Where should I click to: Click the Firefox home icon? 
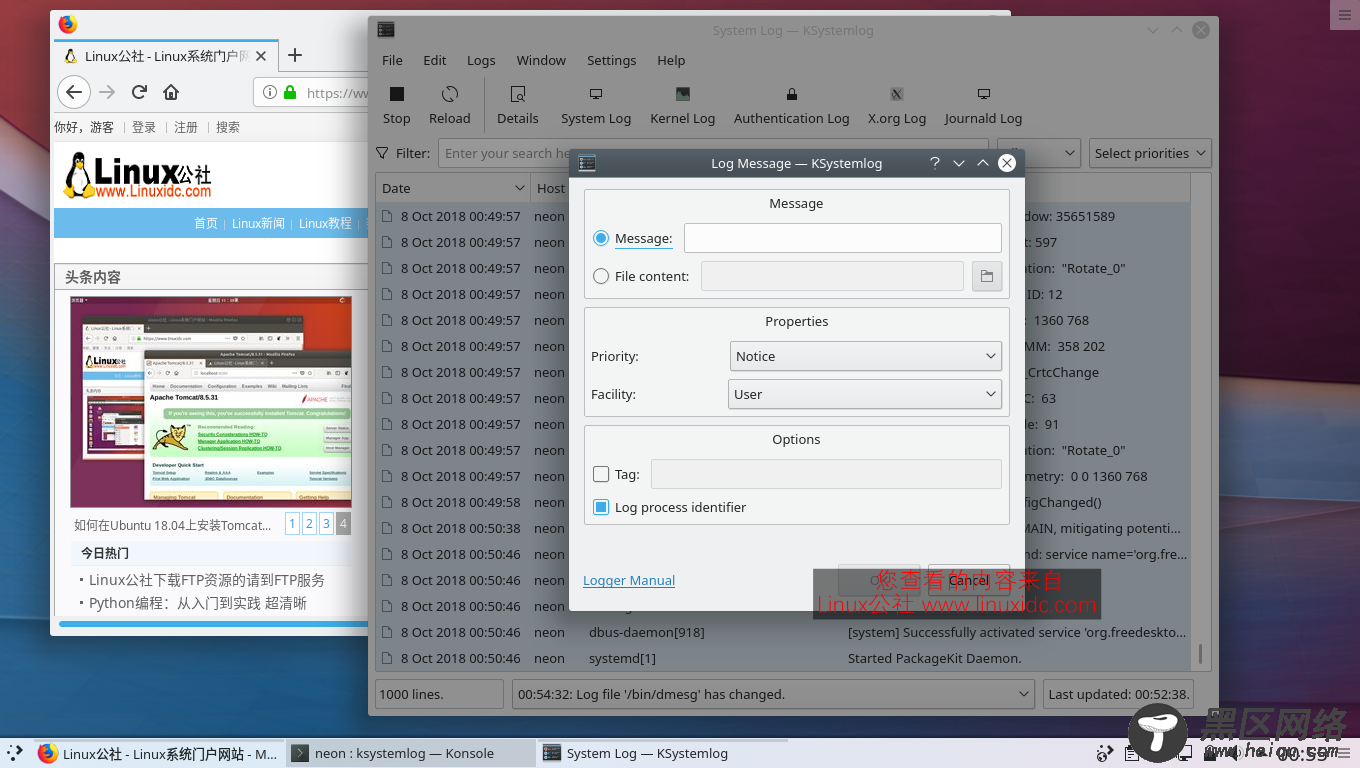[x=171, y=92]
